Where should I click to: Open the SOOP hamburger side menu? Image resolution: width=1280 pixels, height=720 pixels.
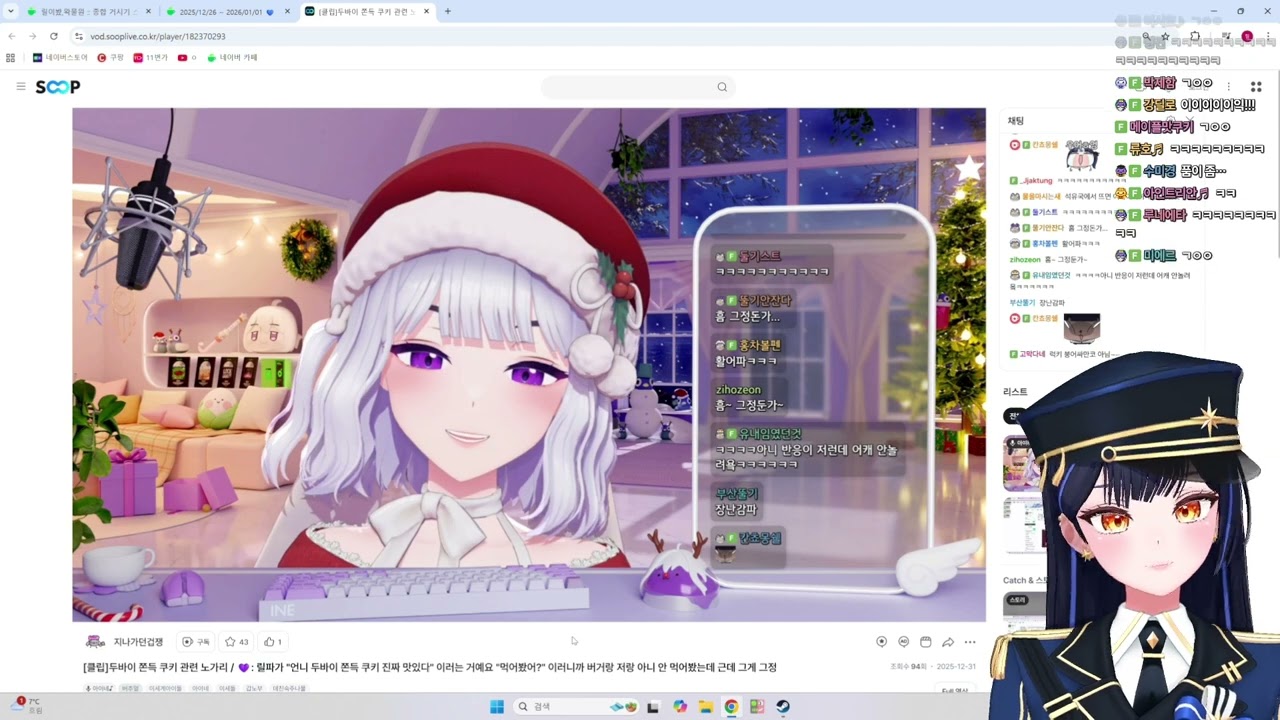point(20,87)
